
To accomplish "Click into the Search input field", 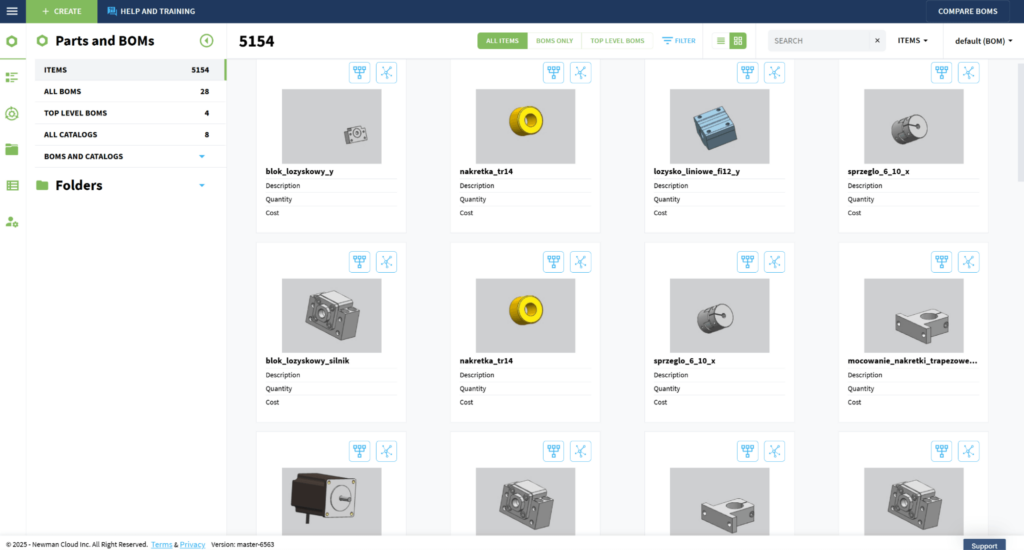I will pos(820,40).
